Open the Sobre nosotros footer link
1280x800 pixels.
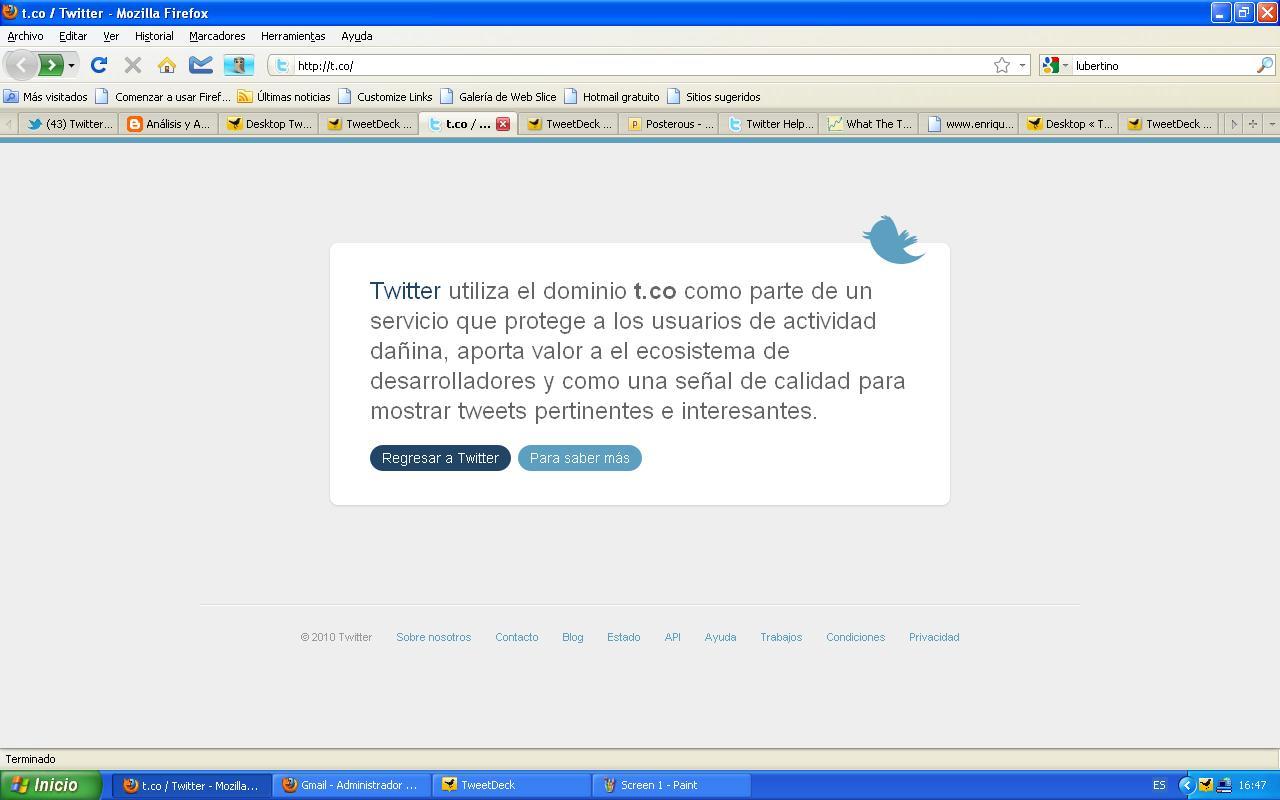pyautogui.click(x=433, y=637)
